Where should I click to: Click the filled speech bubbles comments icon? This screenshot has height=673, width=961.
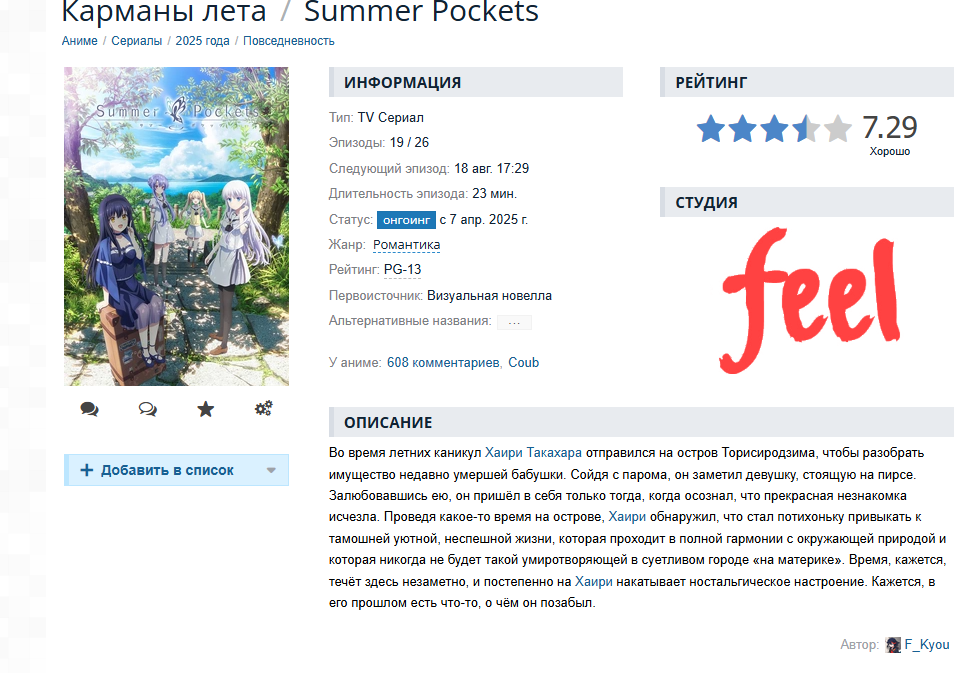coord(89,409)
